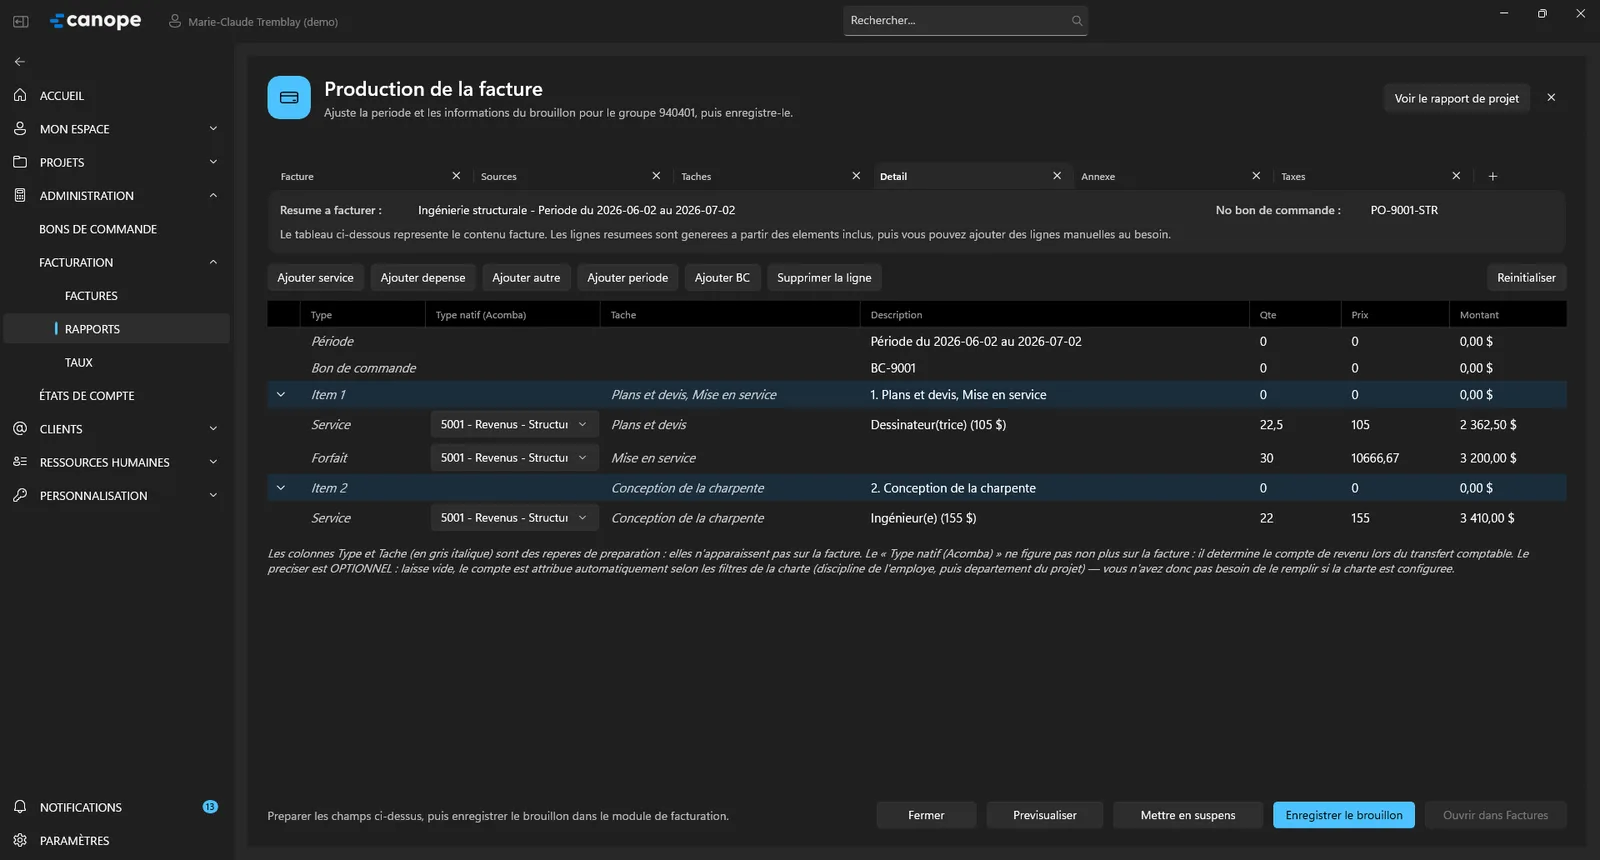Open native type dropdown for Ingénieur(e) service
Viewport: 1600px width, 860px height.
coord(515,518)
